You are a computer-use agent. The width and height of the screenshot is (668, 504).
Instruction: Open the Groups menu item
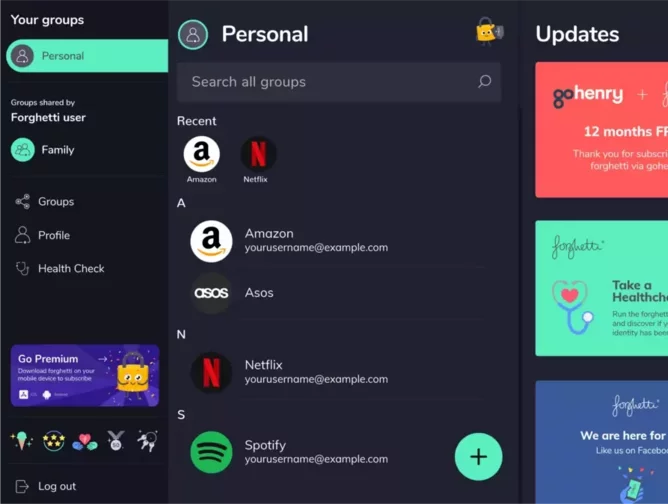45,202
